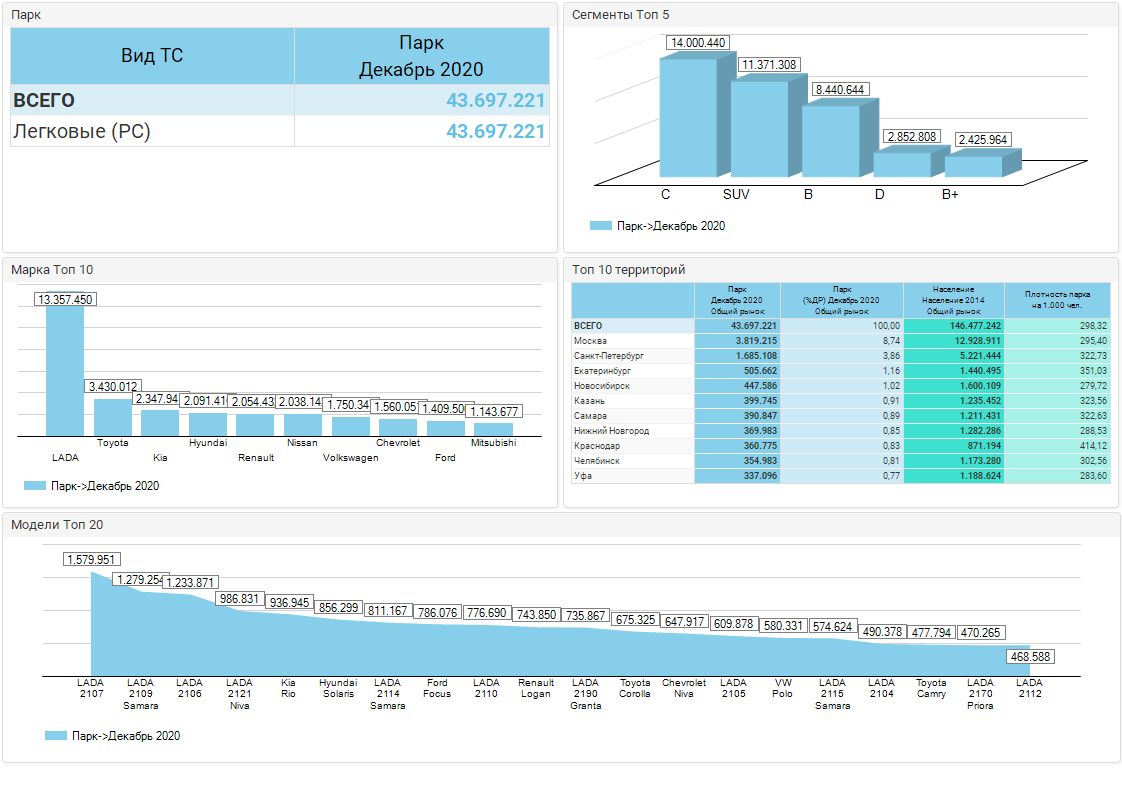
Task: Click the Toyota bar in brand chart
Action: [112, 416]
